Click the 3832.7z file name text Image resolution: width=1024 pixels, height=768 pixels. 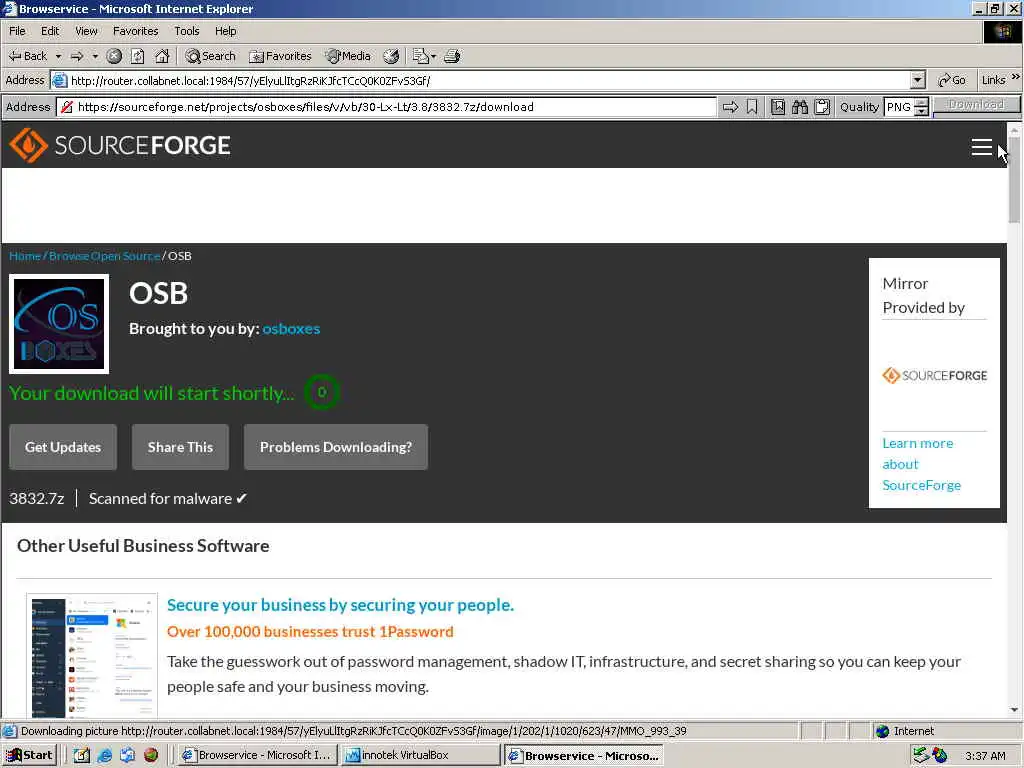point(37,498)
